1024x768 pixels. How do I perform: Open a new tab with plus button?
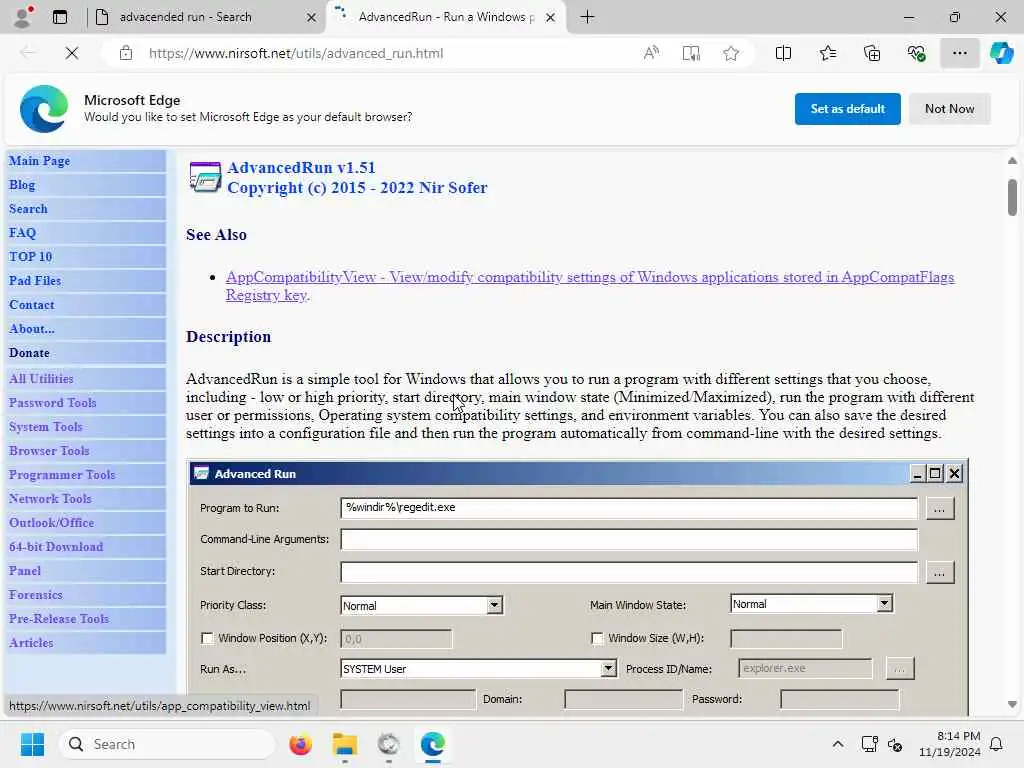tap(587, 17)
